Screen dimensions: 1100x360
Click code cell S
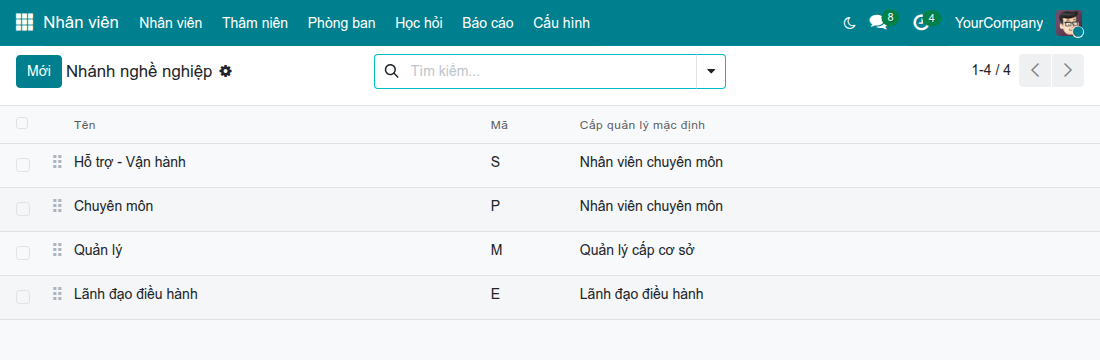495,162
